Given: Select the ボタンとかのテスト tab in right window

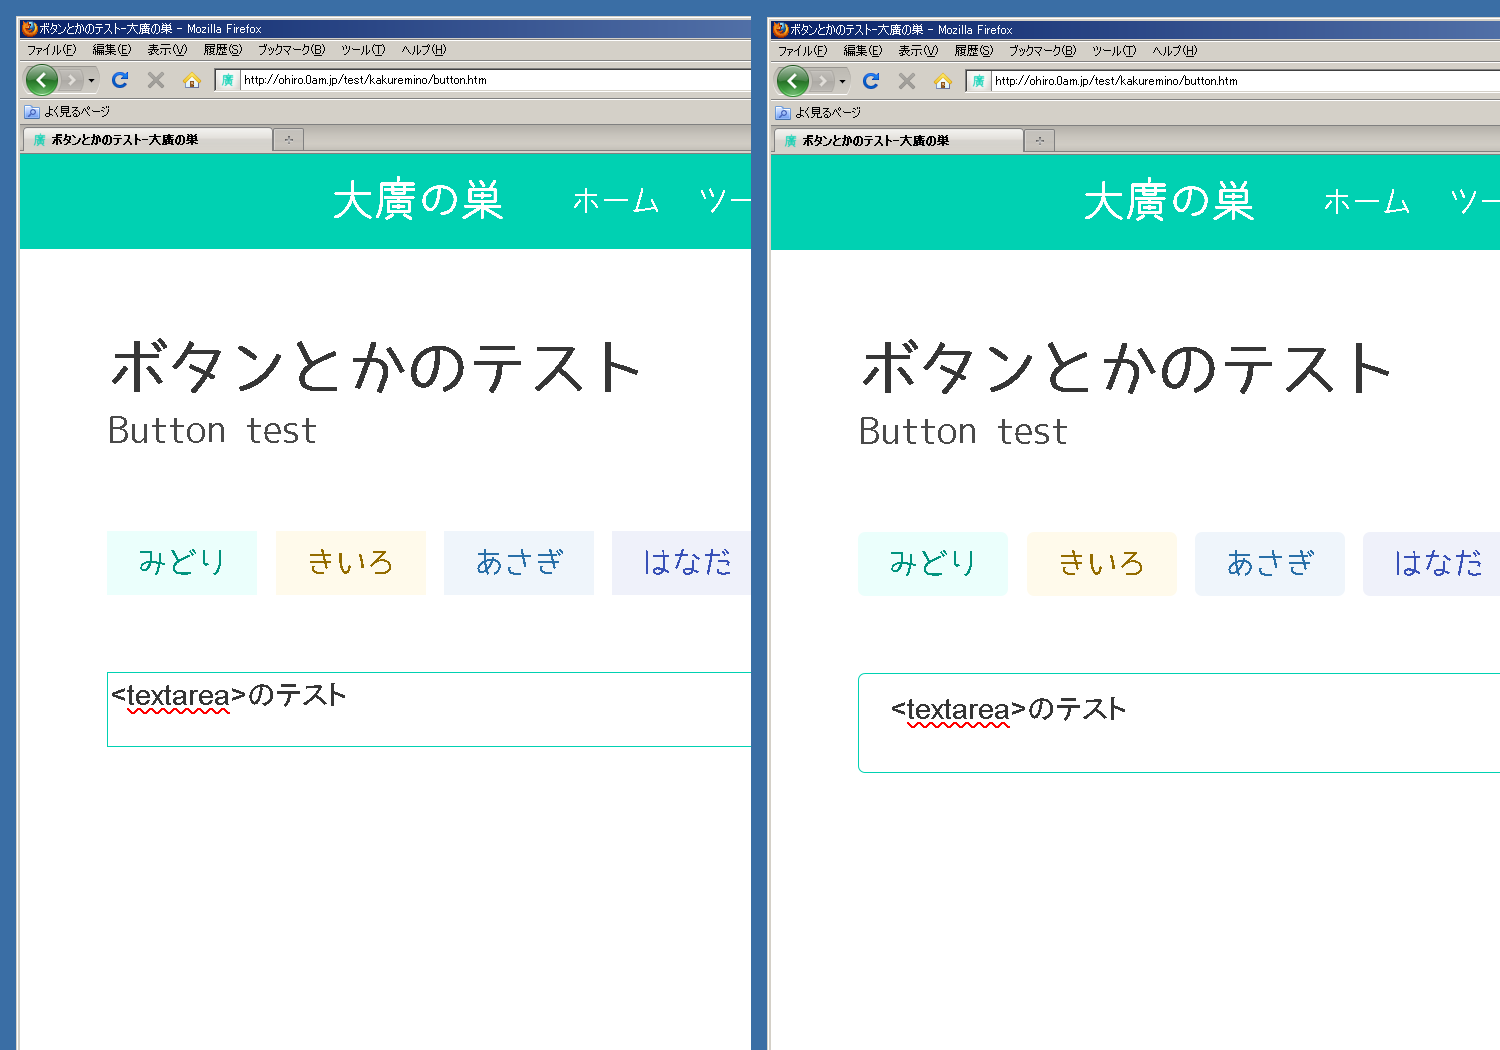Looking at the screenshot, I should pos(897,141).
